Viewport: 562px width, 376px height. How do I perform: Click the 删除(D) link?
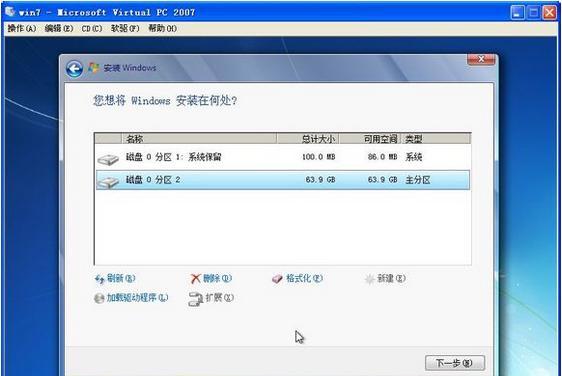coord(218,279)
